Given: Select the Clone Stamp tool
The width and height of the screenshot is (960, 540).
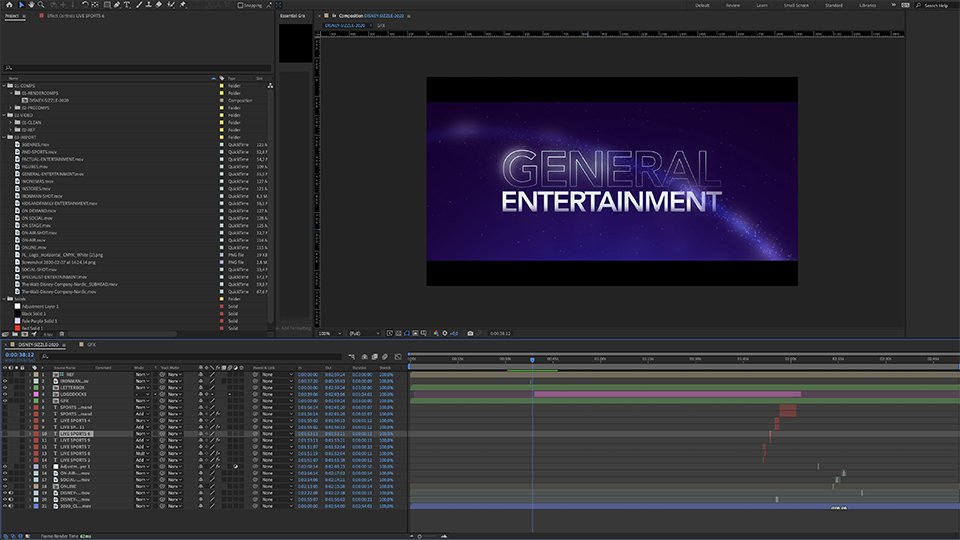Looking at the screenshot, I should tap(149, 4).
